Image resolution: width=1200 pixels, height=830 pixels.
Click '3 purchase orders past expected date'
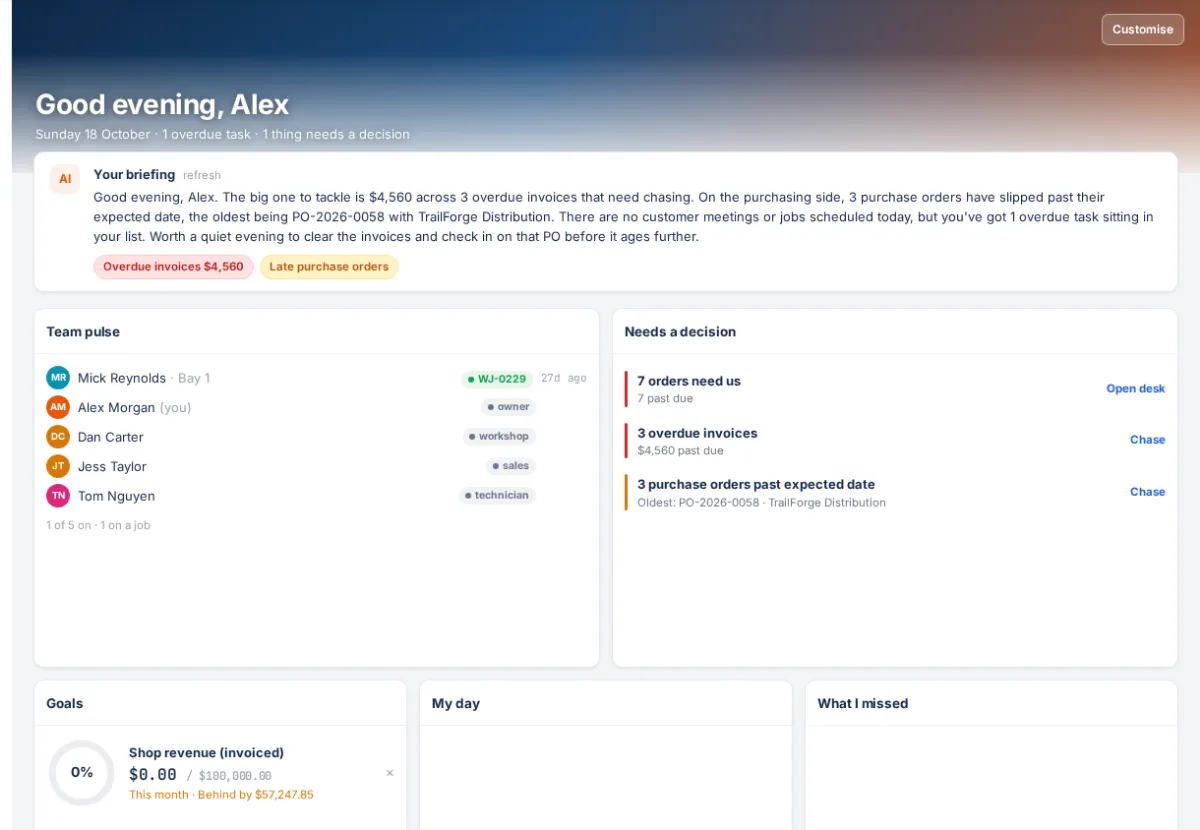(756, 484)
